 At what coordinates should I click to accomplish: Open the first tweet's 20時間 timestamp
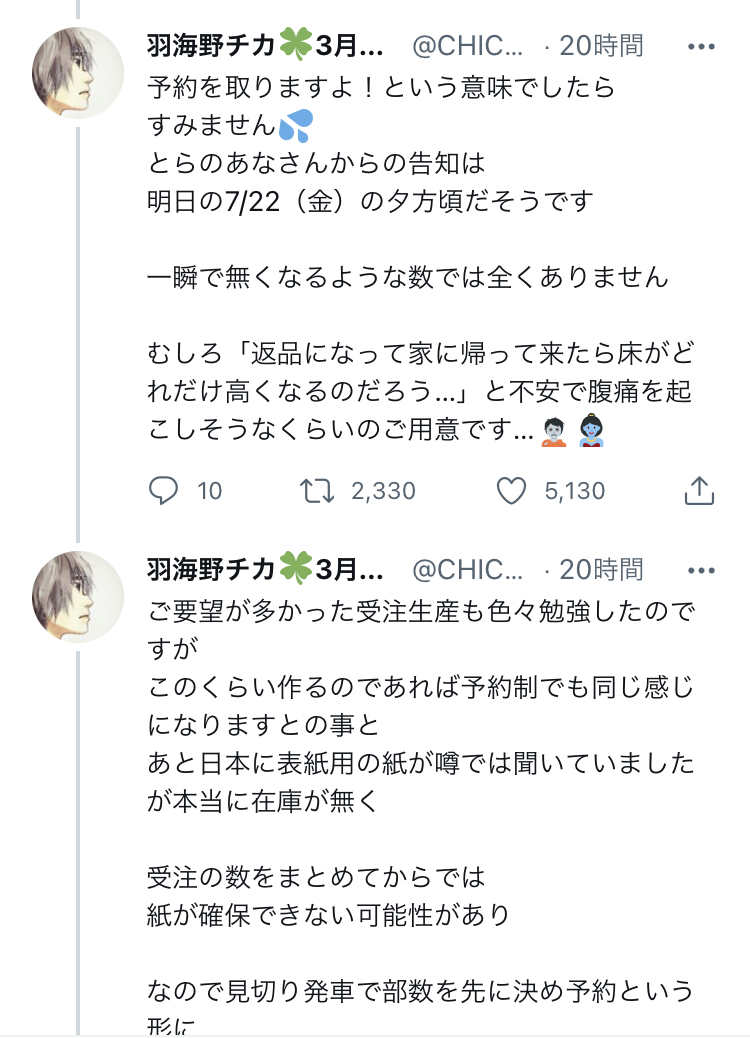tap(601, 46)
